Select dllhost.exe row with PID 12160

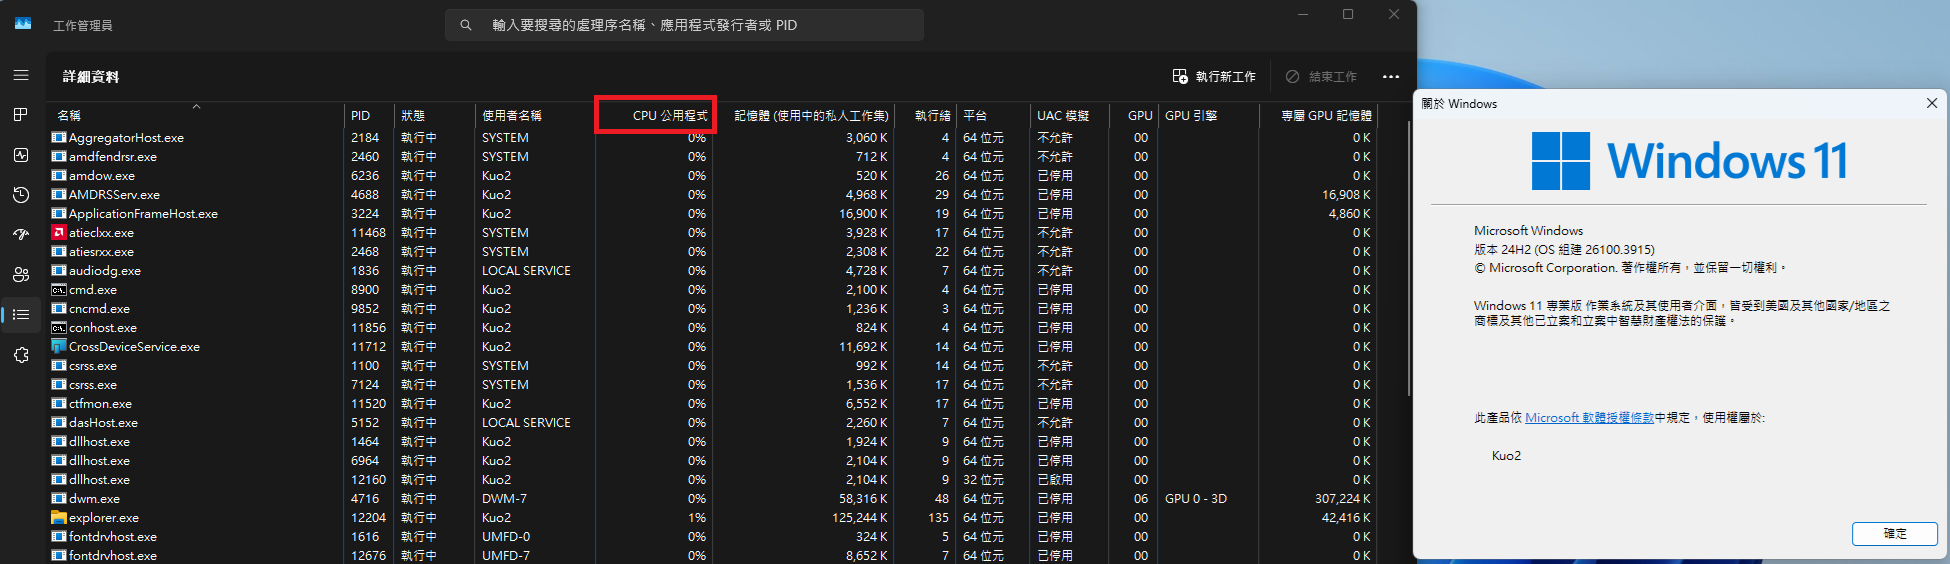713,479
